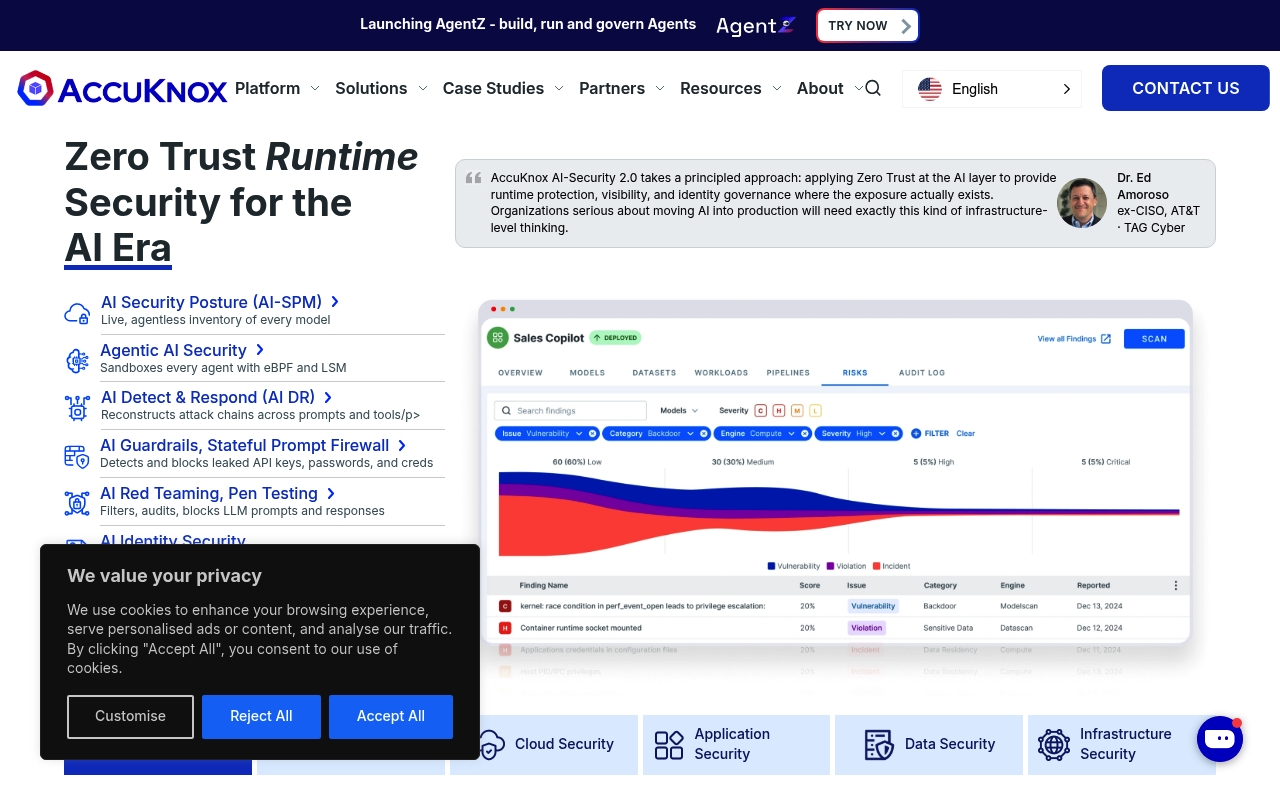This screenshot has height=800, width=1280.
Task: Select the RISKS tab
Action: (x=855, y=373)
